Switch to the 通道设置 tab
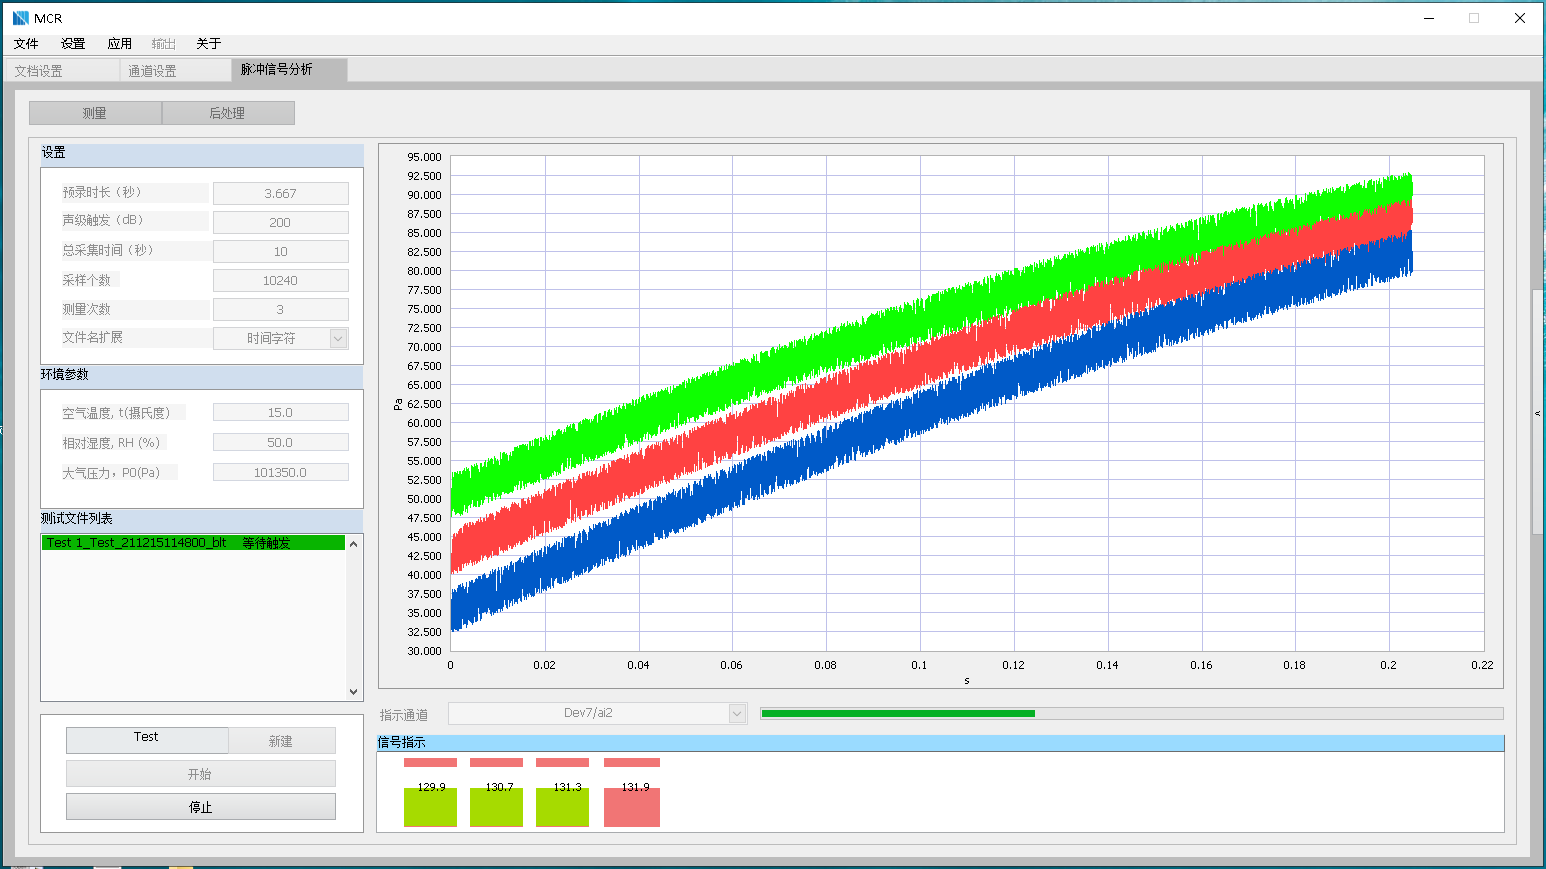 pyautogui.click(x=152, y=71)
